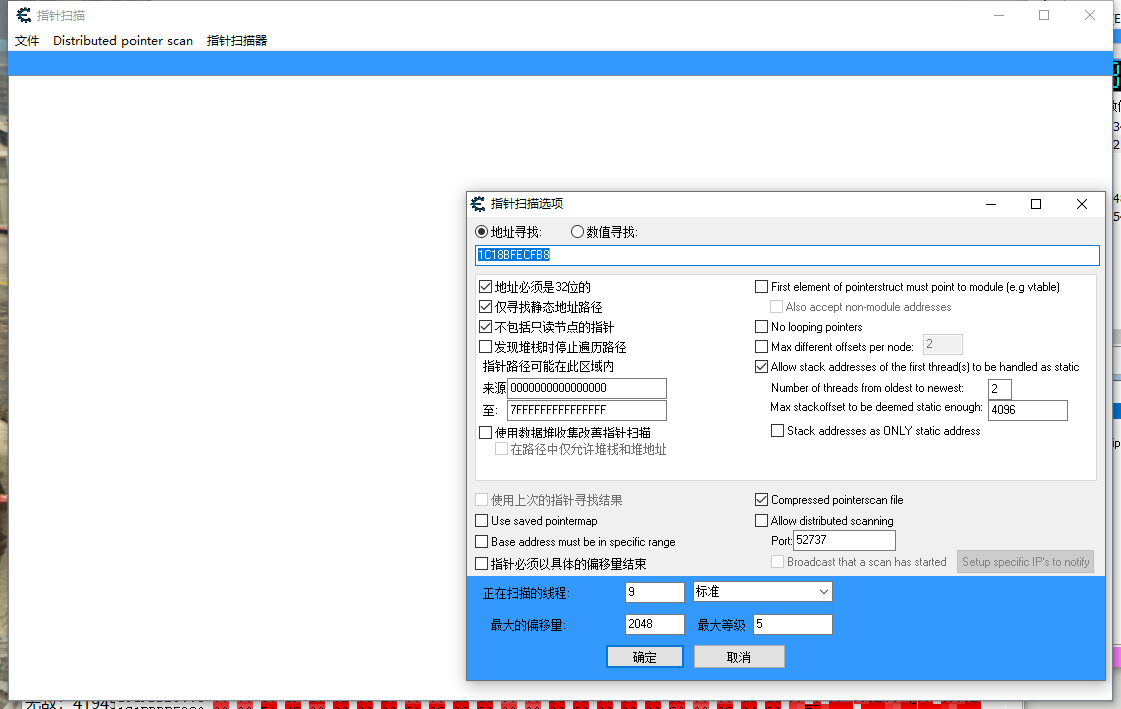This screenshot has width=1121, height=709.
Task: Uncheck Allow stack addresses as static
Action: pos(761,367)
